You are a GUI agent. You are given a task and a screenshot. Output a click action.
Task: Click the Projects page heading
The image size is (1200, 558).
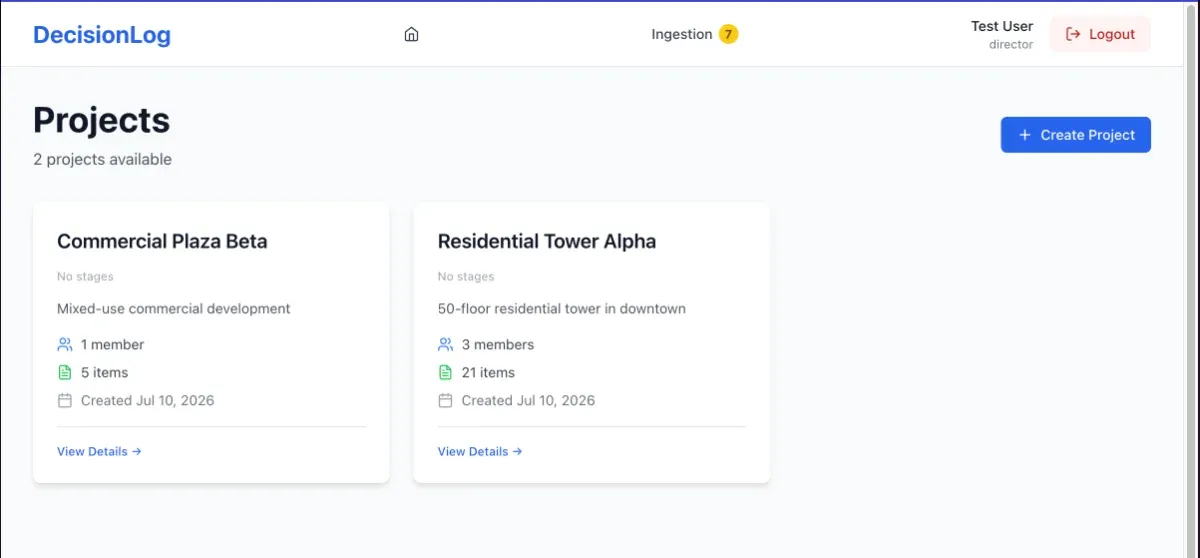click(102, 120)
